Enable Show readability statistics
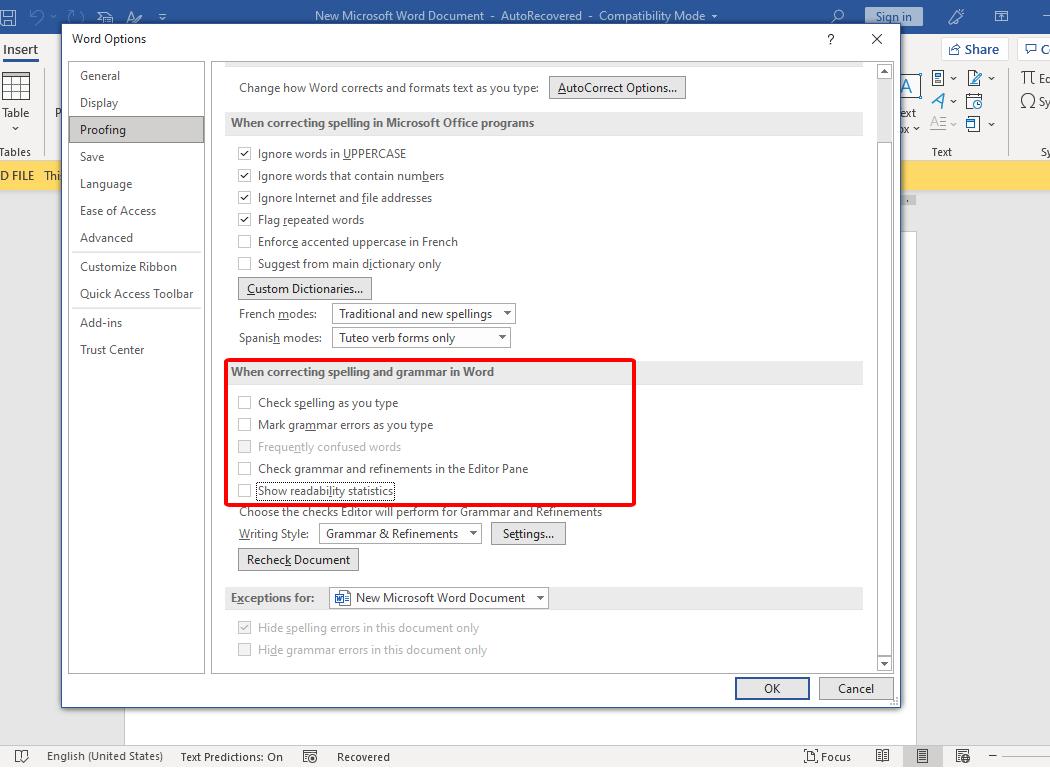1050x768 pixels. pyautogui.click(x=245, y=491)
